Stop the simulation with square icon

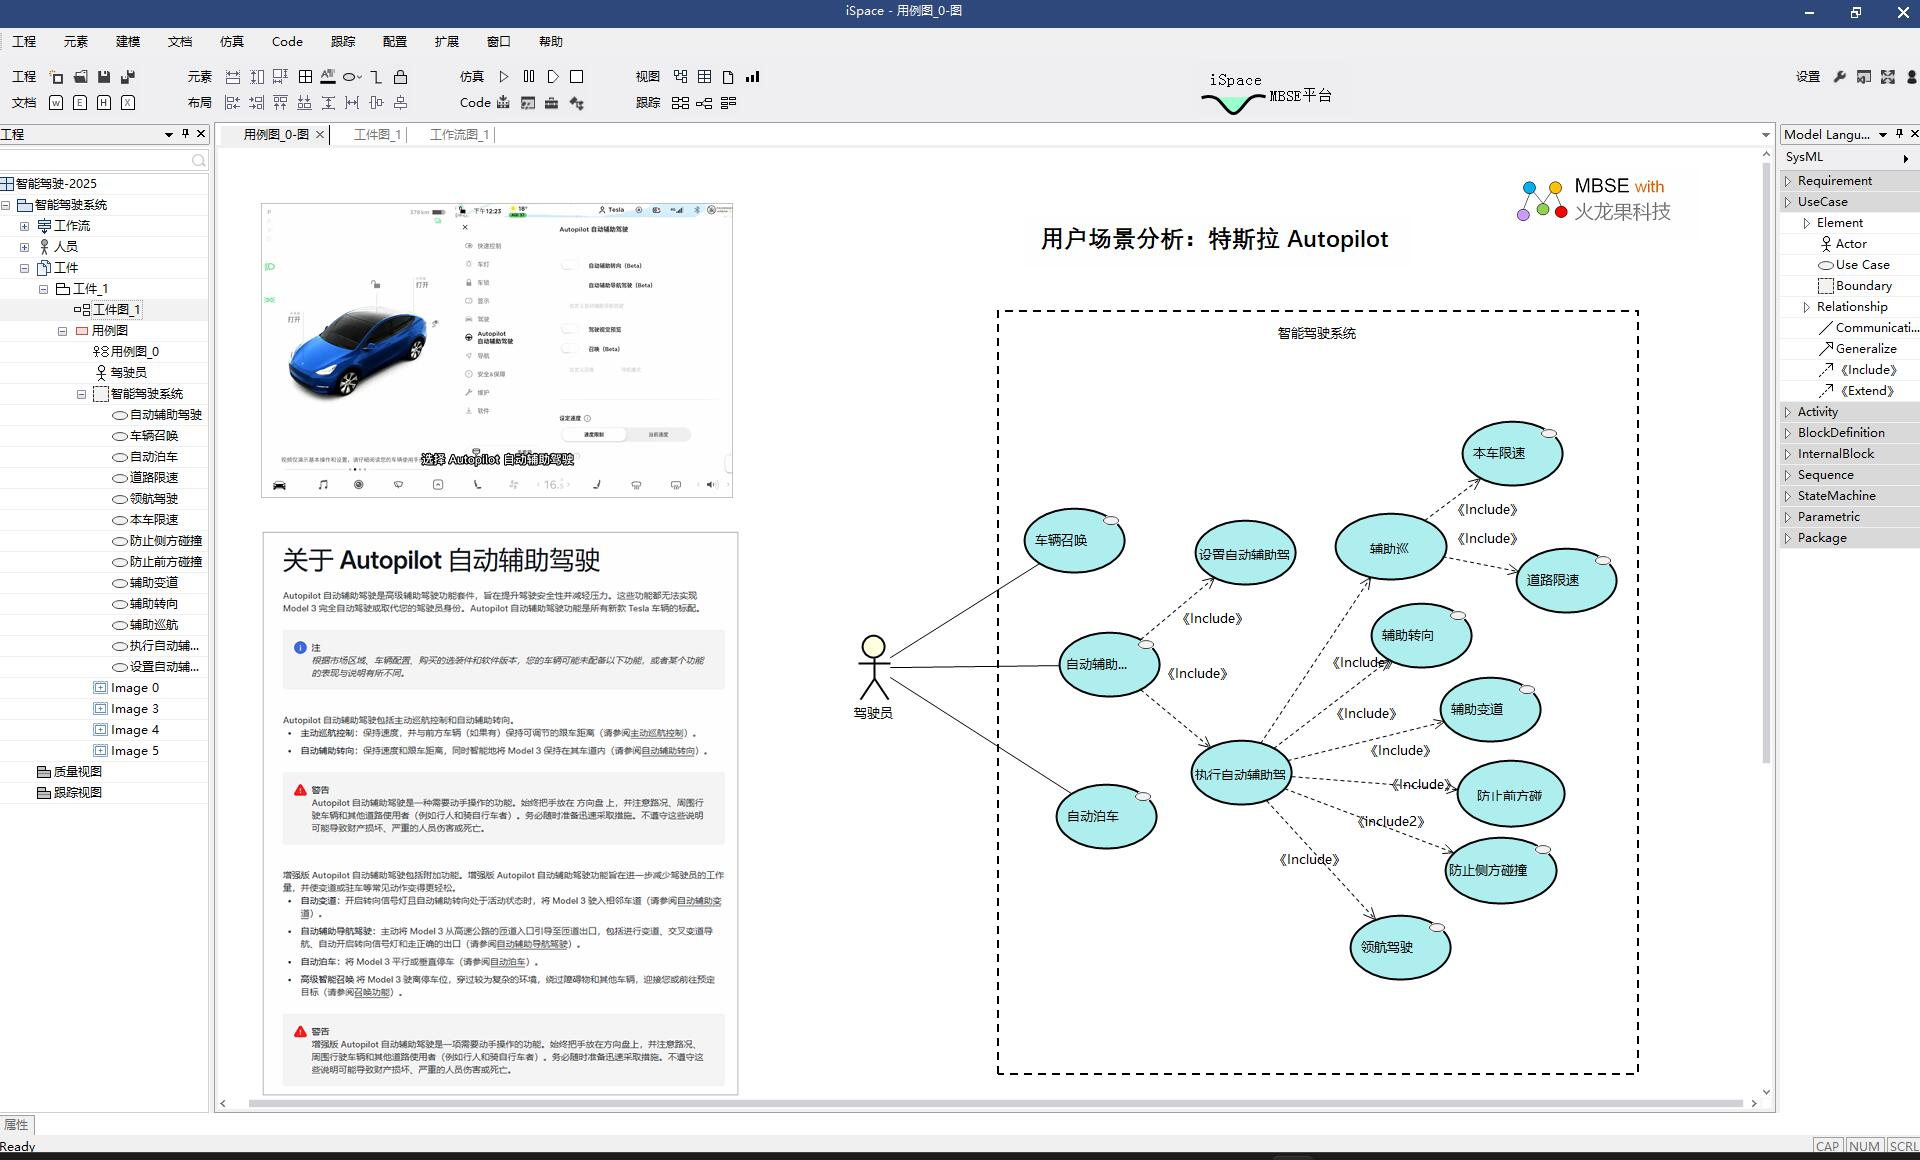577,77
